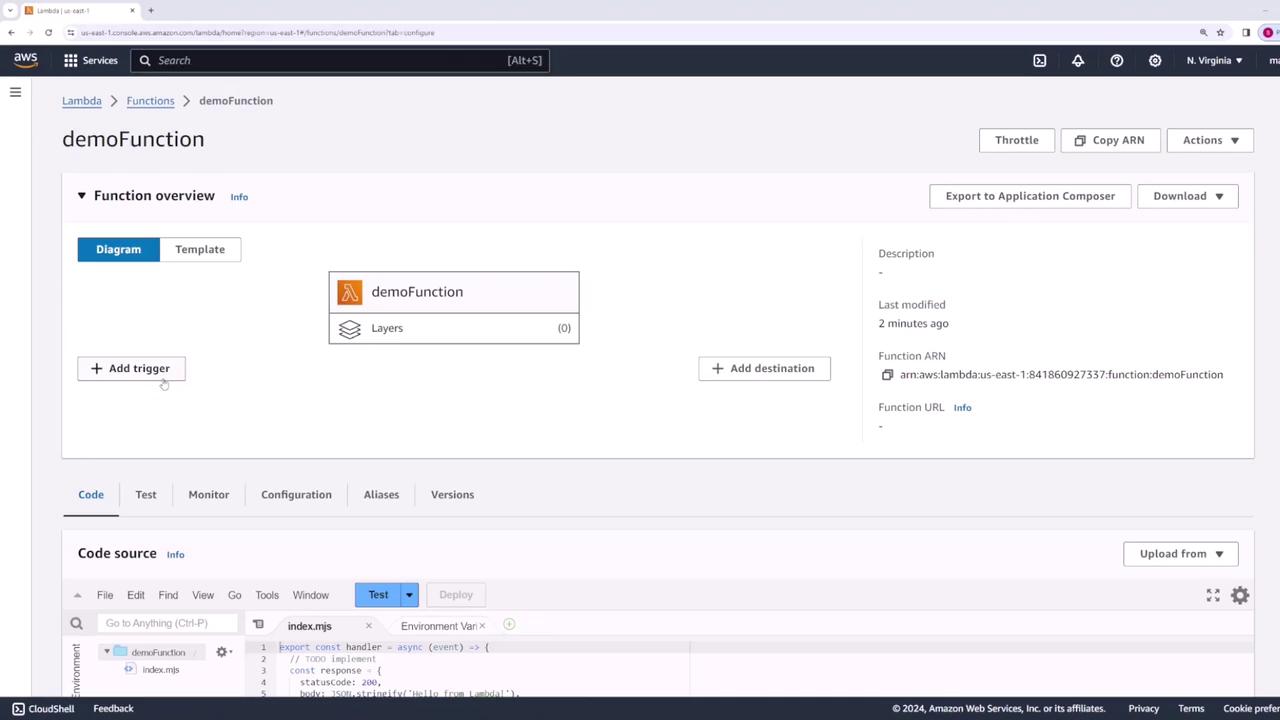The width and height of the screenshot is (1280, 720).
Task: Click Export to Application Composer
Action: [1030, 196]
